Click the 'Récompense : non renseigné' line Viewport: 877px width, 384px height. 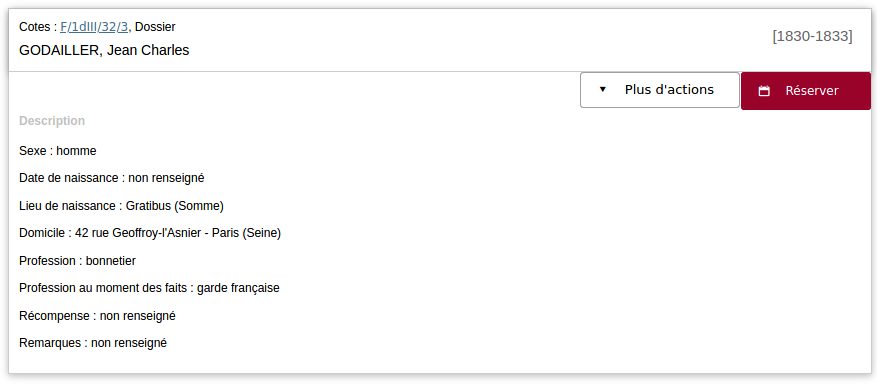(x=97, y=316)
